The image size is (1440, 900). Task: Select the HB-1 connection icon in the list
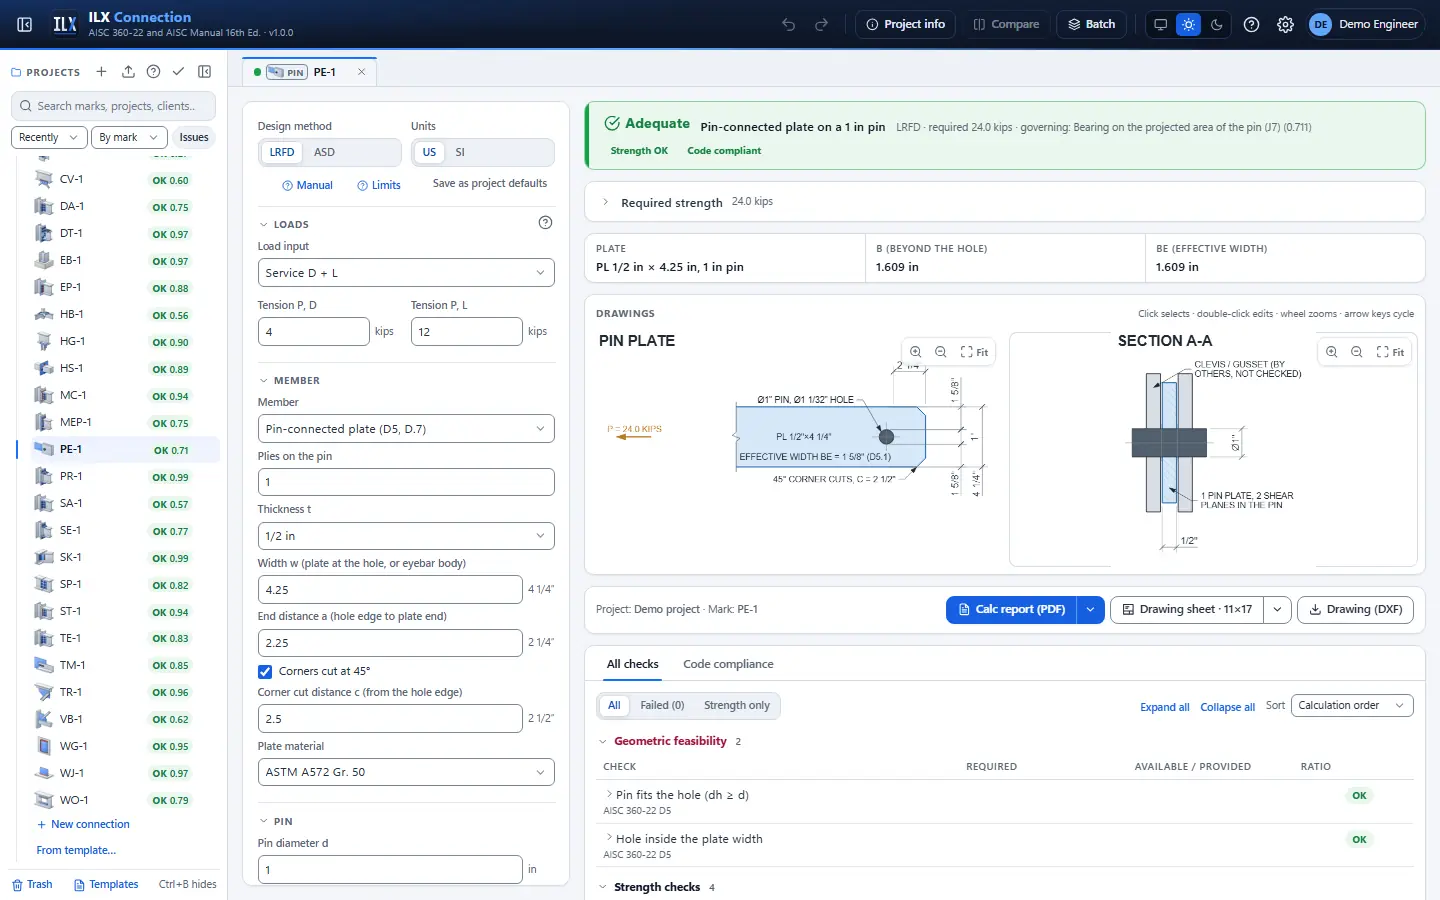click(x=43, y=314)
